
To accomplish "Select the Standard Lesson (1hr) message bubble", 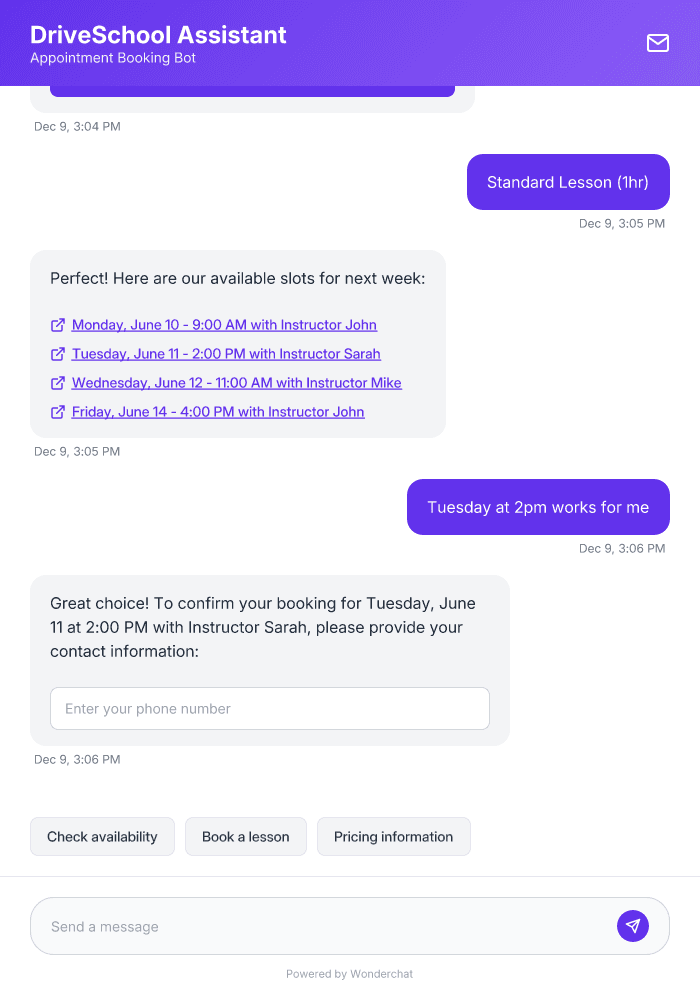I will (567, 181).
